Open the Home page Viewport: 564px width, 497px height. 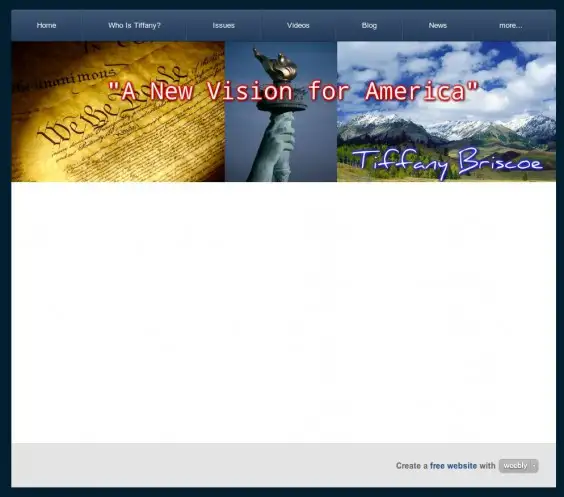click(x=46, y=26)
